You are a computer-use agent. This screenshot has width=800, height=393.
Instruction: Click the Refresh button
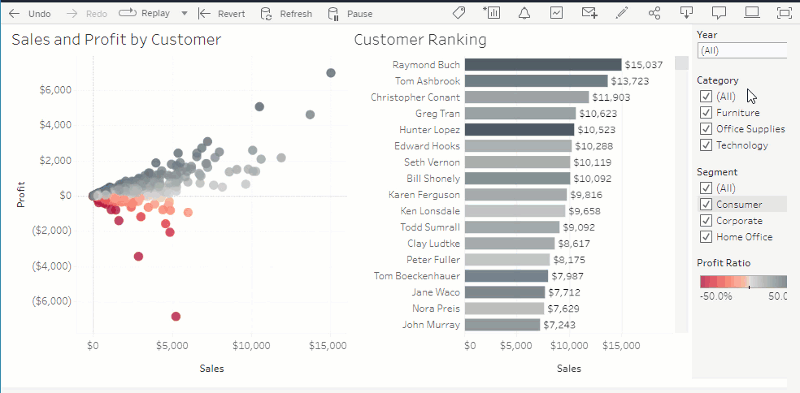(286, 14)
